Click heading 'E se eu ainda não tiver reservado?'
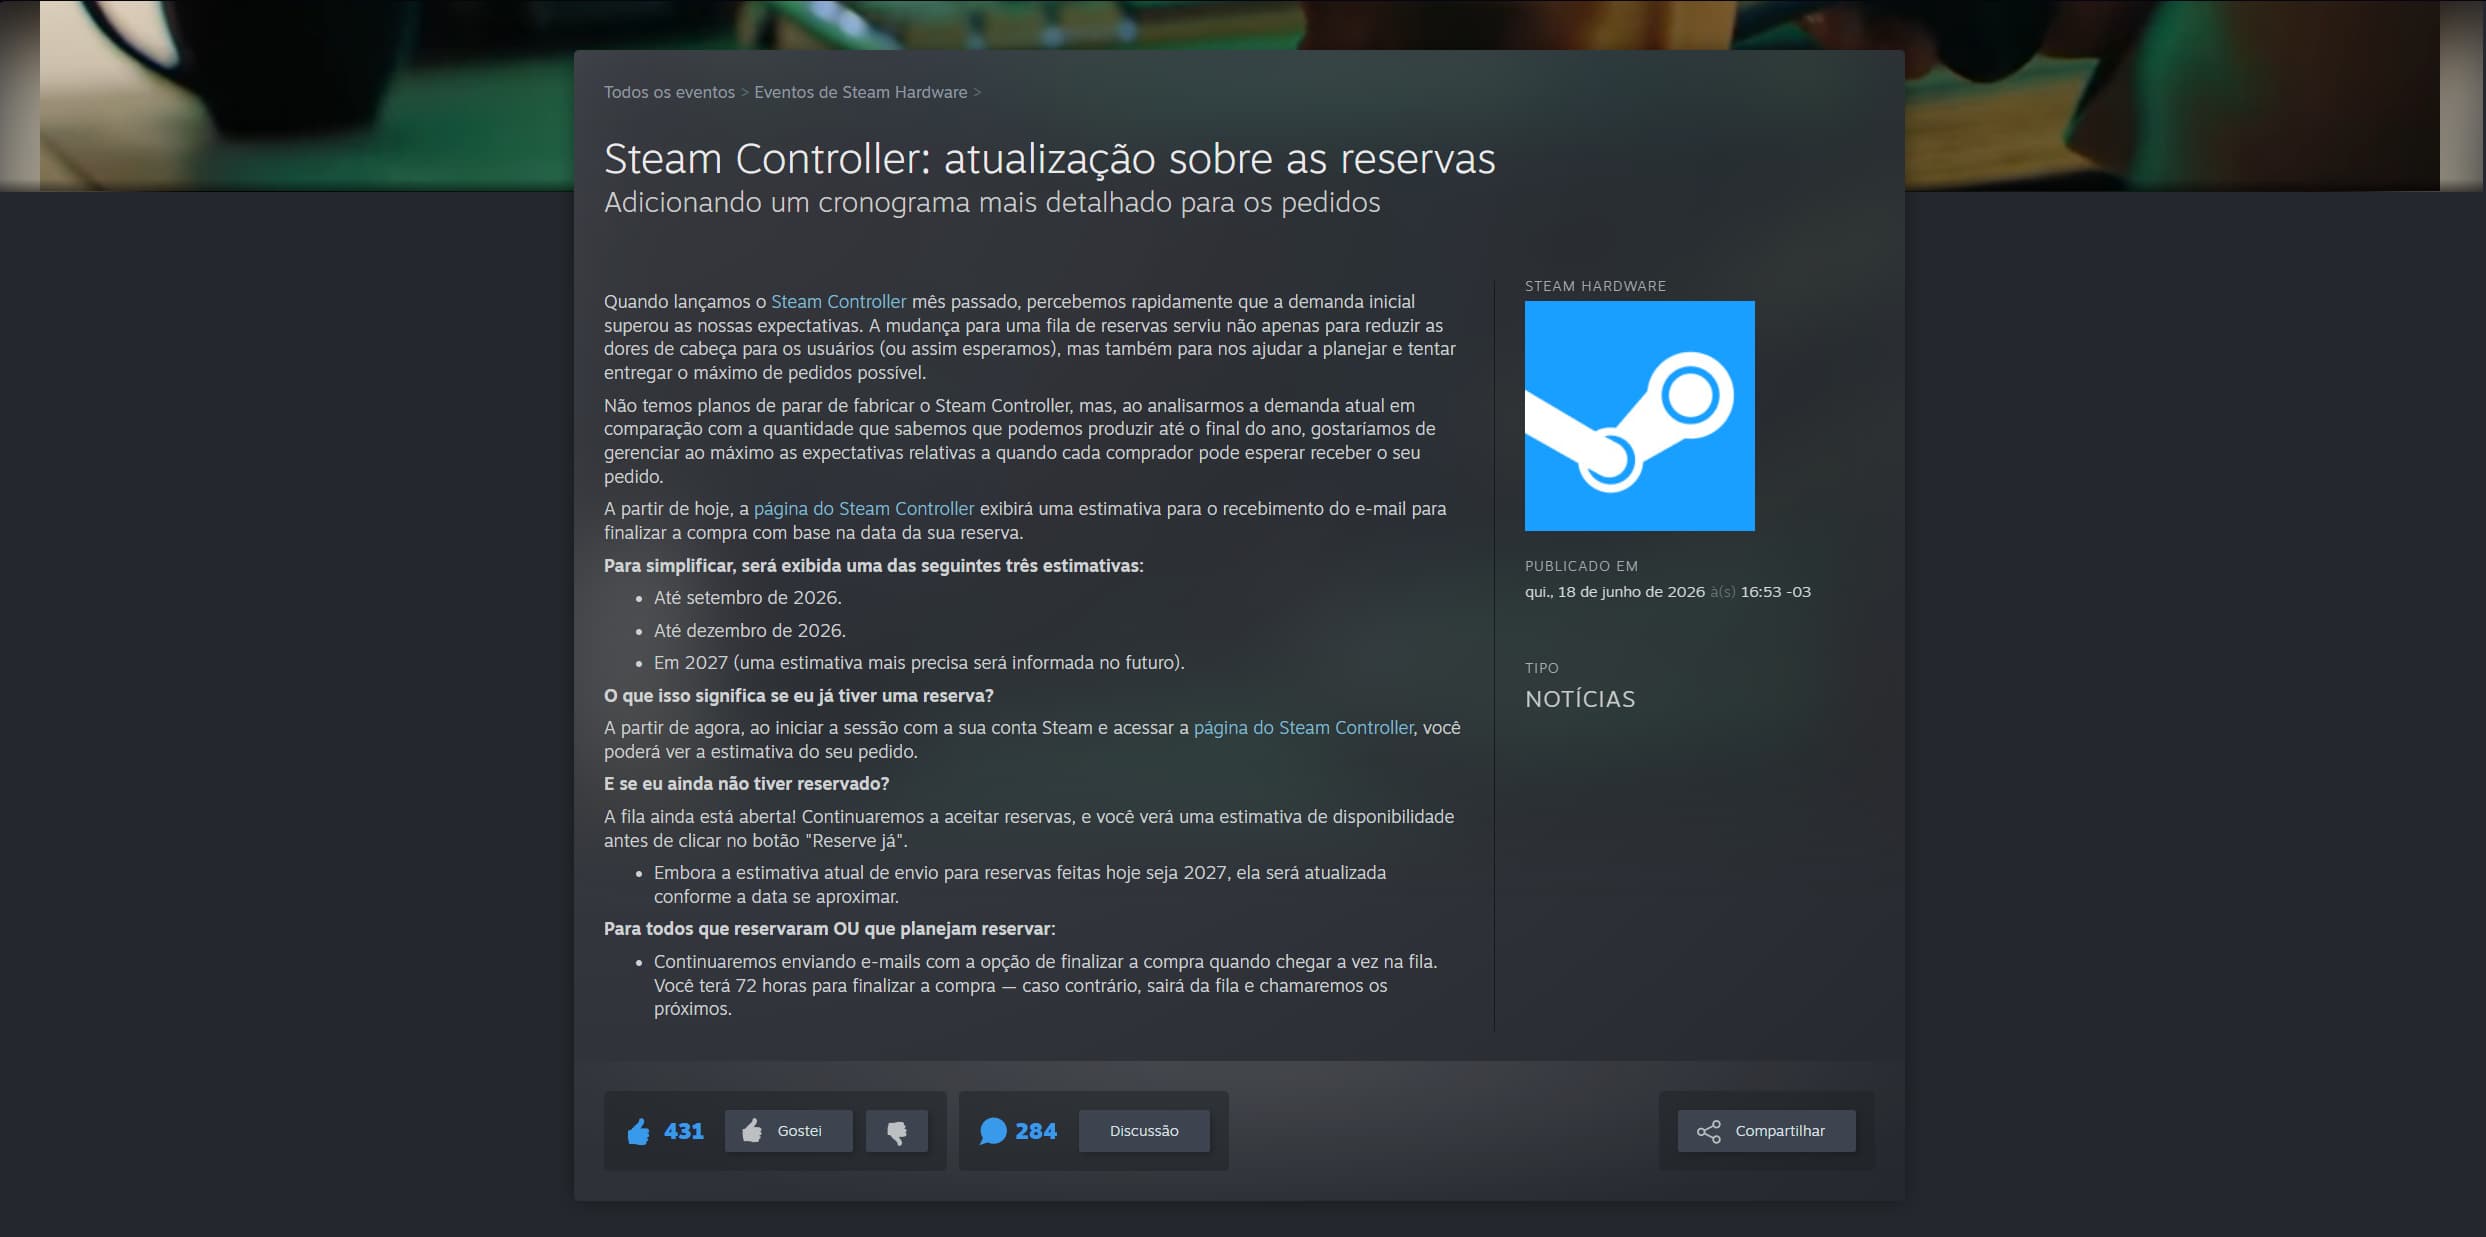Screen dimensions: 2486x1237 click(x=746, y=783)
